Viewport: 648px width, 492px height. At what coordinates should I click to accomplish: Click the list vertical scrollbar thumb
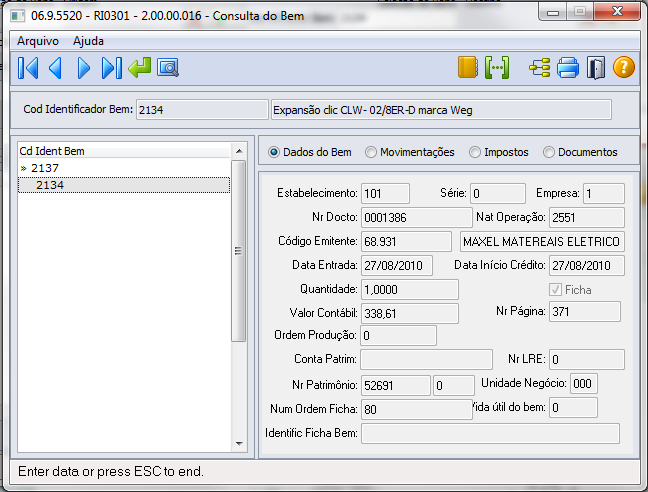pyautogui.click(x=238, y=251)
